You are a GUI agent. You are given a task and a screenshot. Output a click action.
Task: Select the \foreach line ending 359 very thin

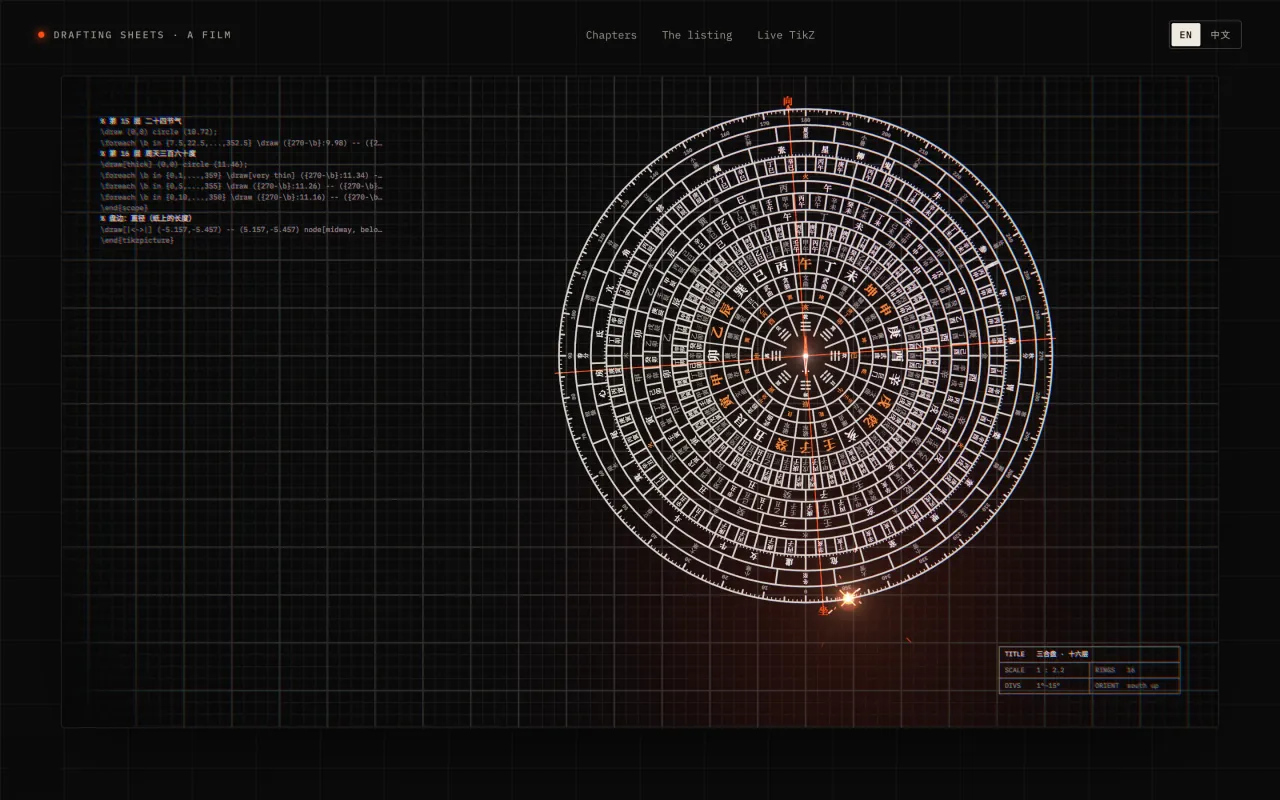241,175
